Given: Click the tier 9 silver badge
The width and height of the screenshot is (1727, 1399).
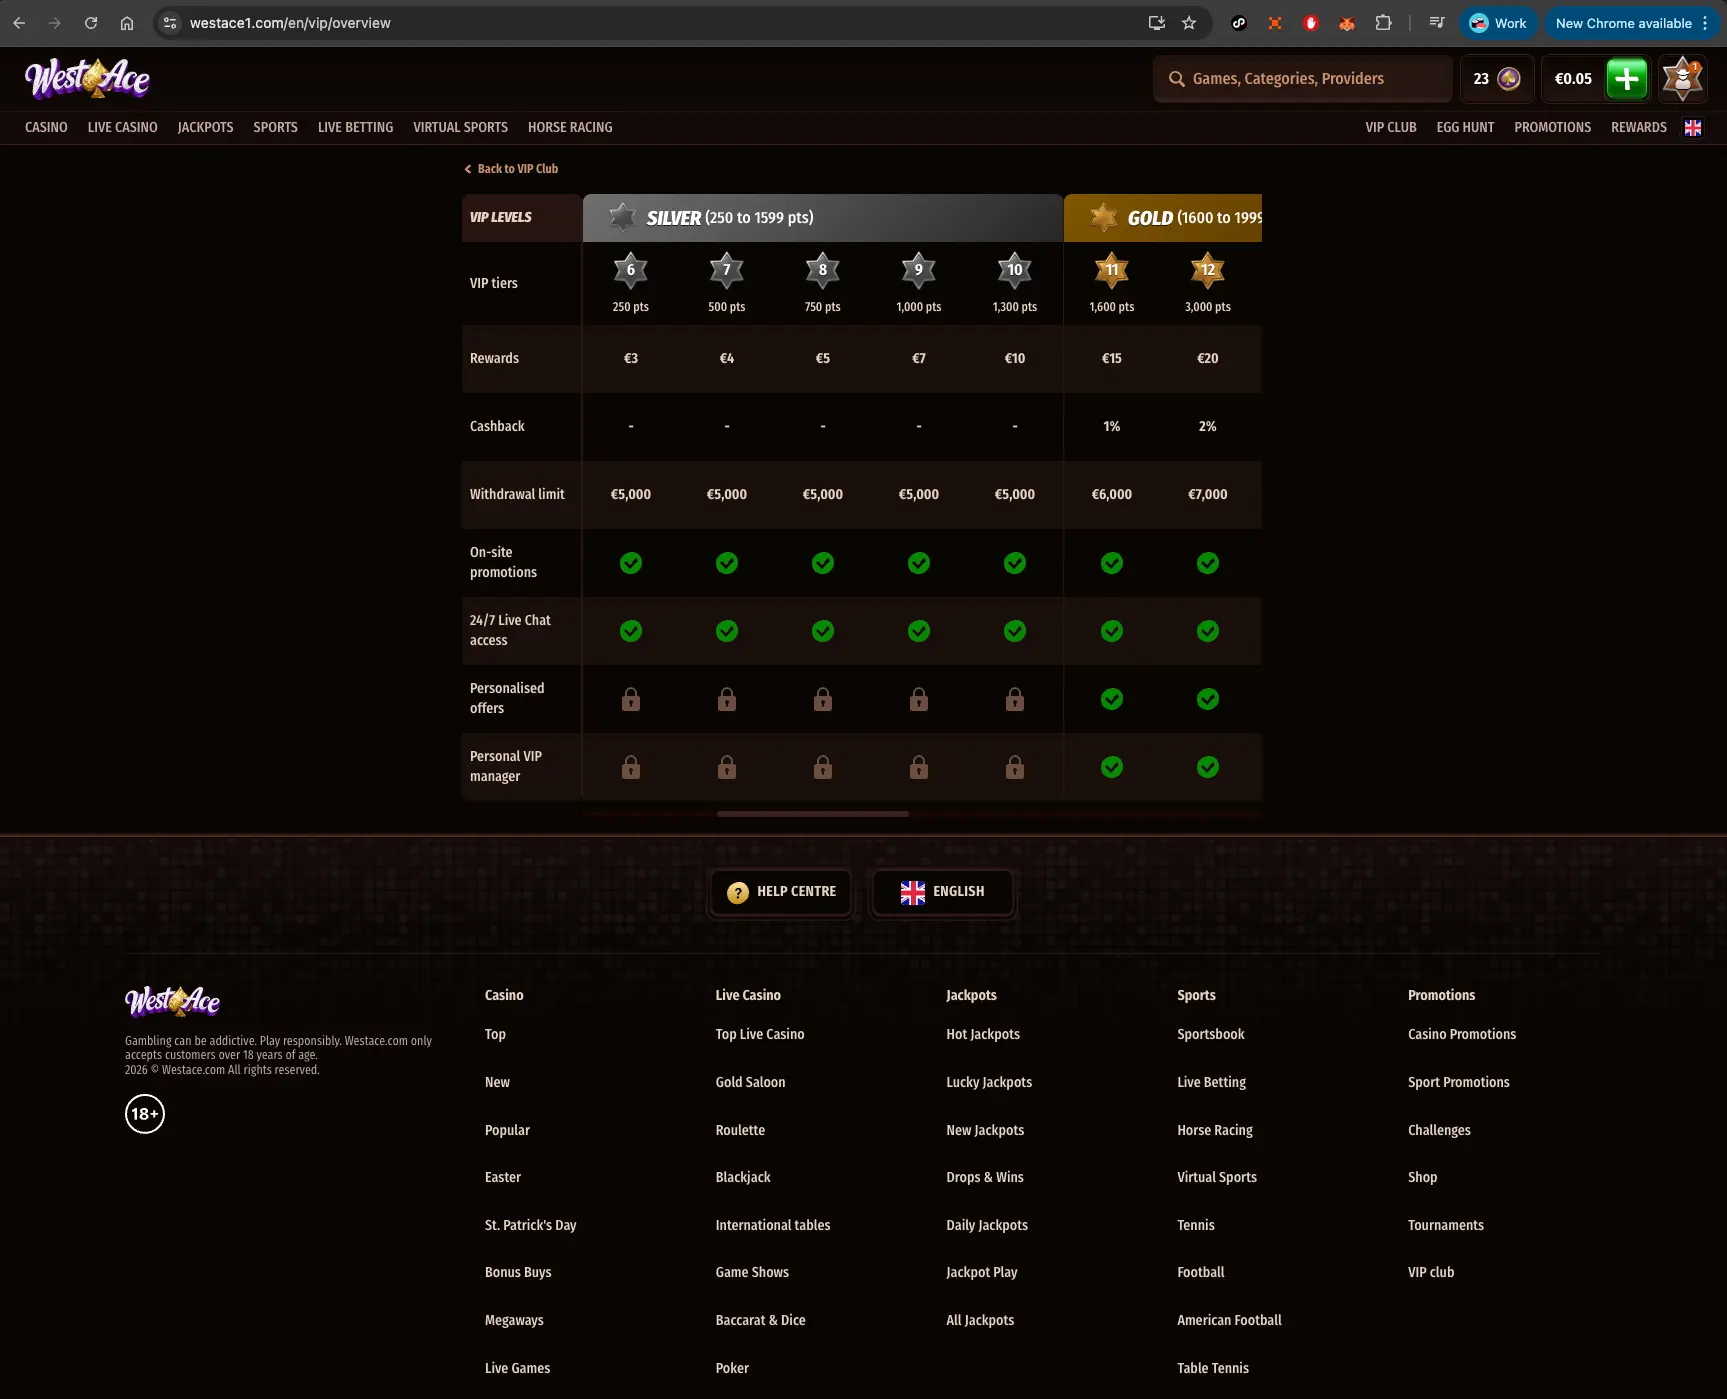Looking at the screenshot, I should (x=919, y=270).
